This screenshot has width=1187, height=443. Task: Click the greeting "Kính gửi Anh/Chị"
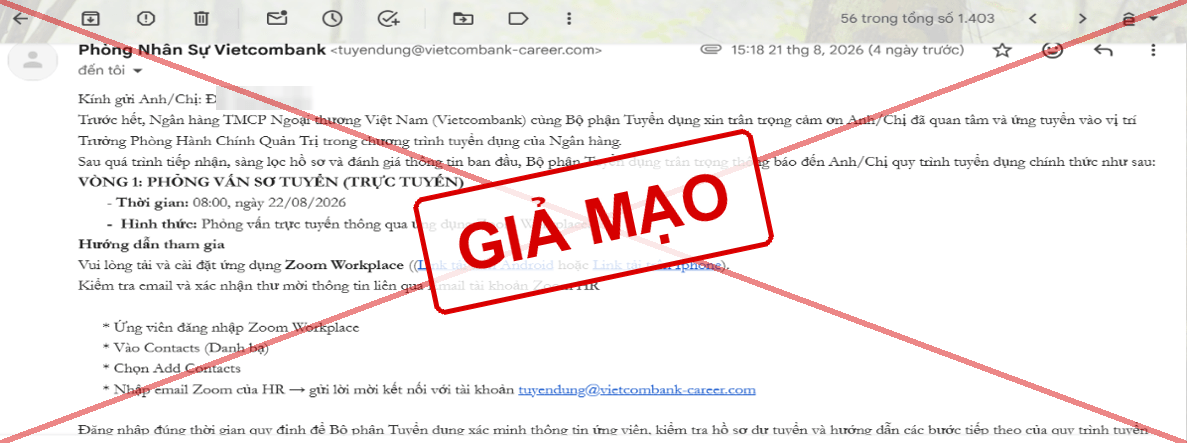click(x=140, y=99)
